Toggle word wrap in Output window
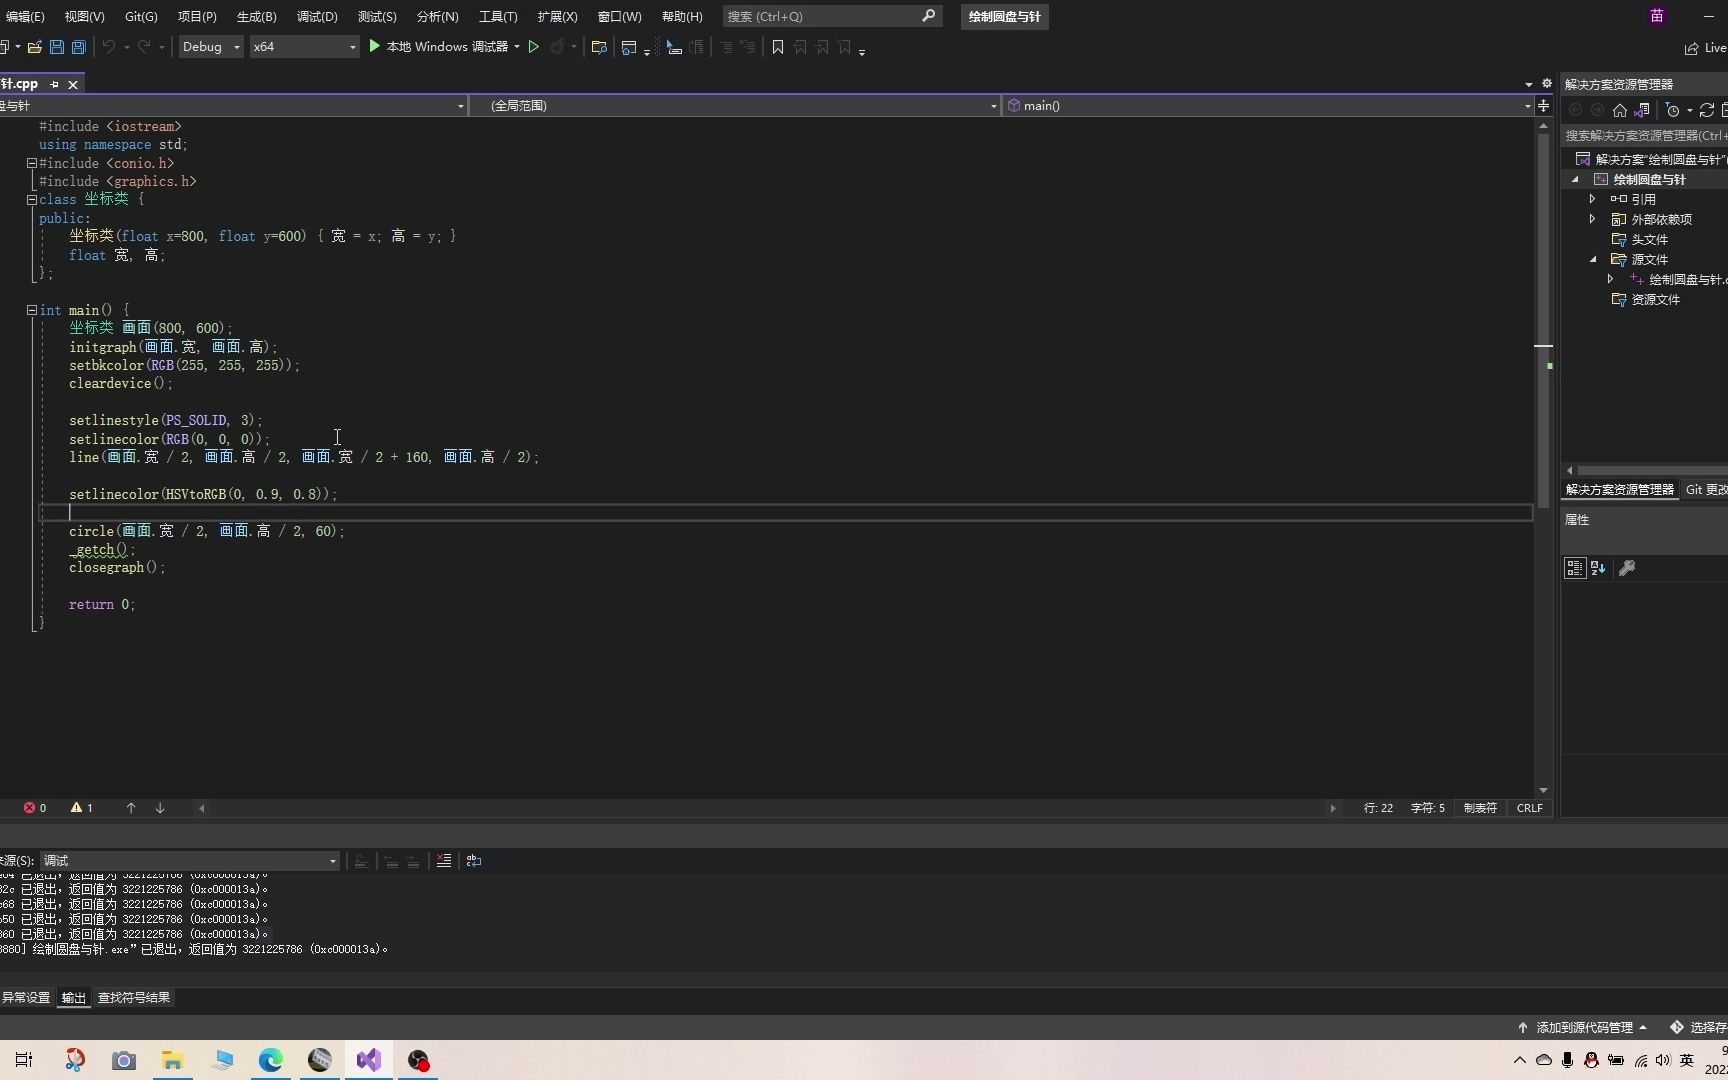 coord(474,860)
